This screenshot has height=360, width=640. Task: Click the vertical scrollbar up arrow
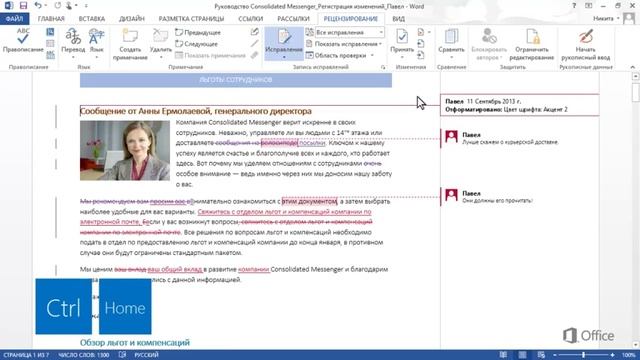pyautogui.click(x=636, y=76)
